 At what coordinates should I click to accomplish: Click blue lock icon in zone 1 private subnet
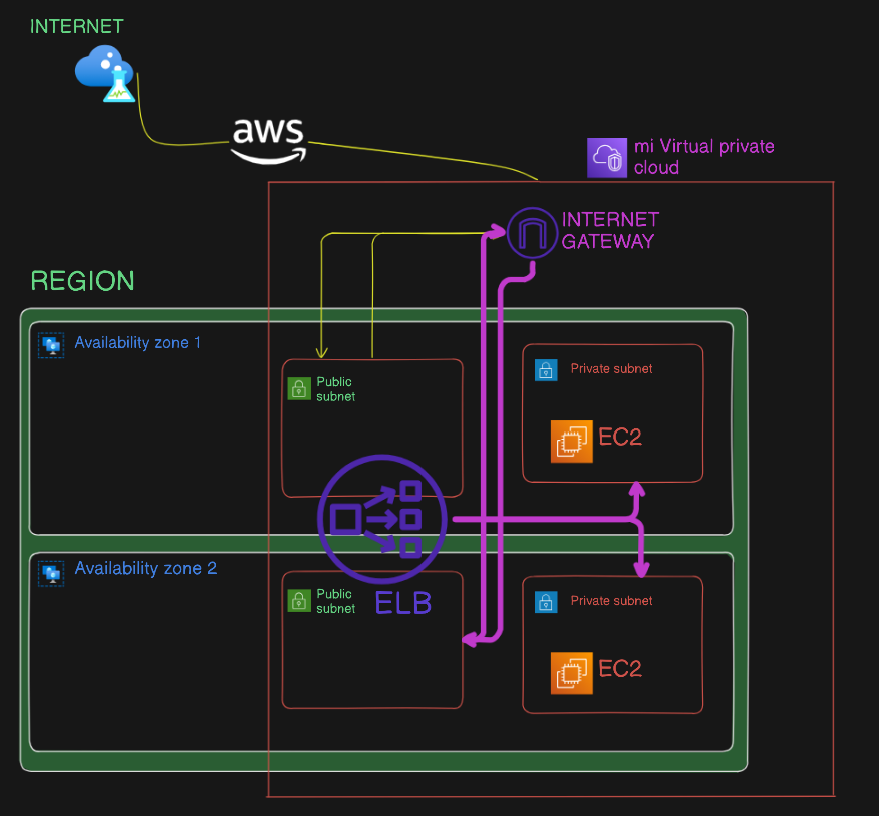point(546,370)
